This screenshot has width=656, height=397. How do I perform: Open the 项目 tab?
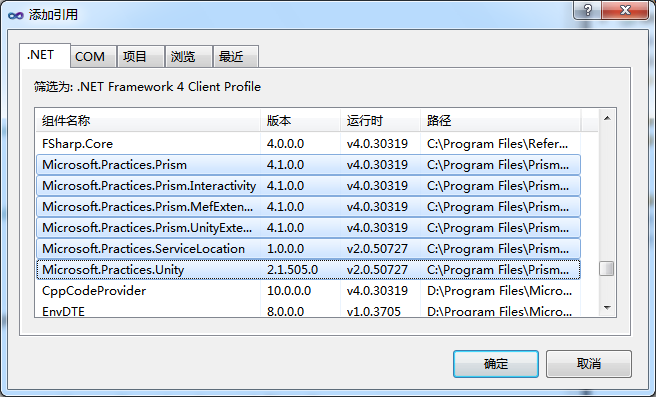(141, 56)
